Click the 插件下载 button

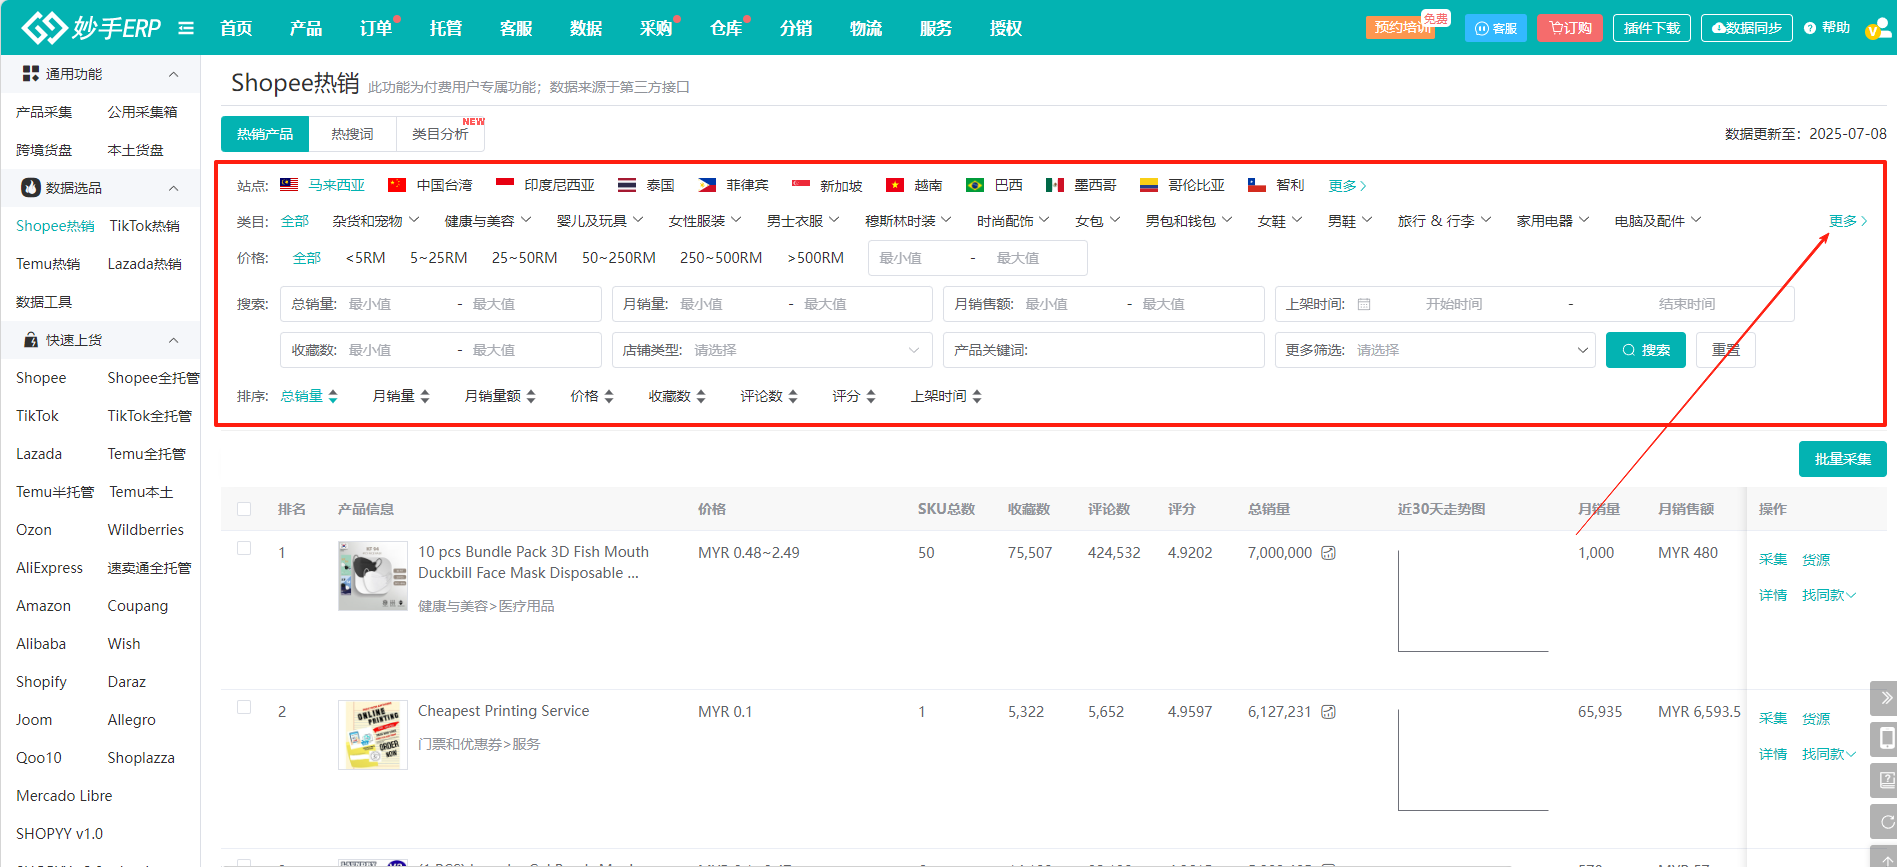pos(1652,28)
